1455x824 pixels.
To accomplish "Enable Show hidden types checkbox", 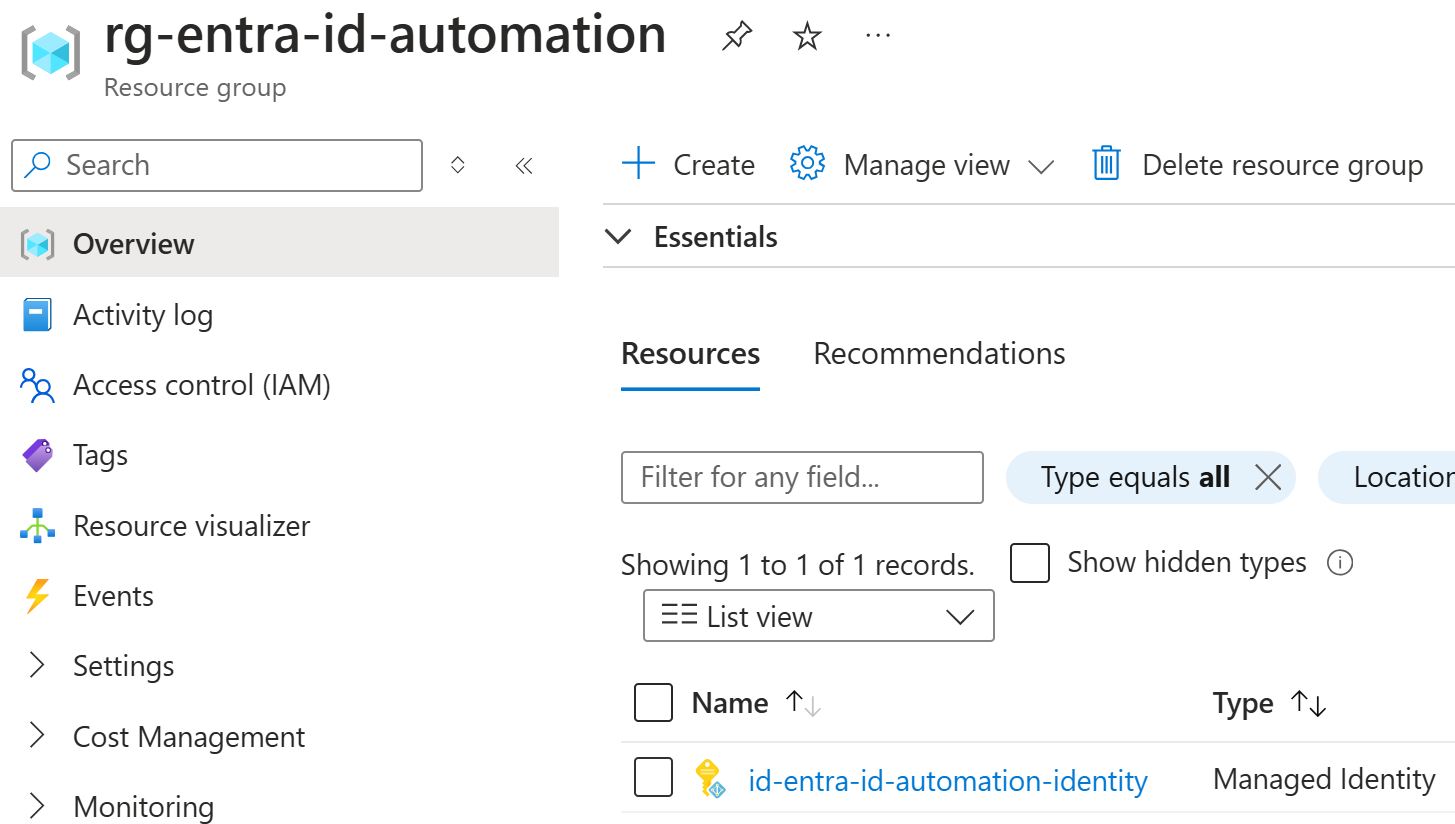I will (1030, 563).
